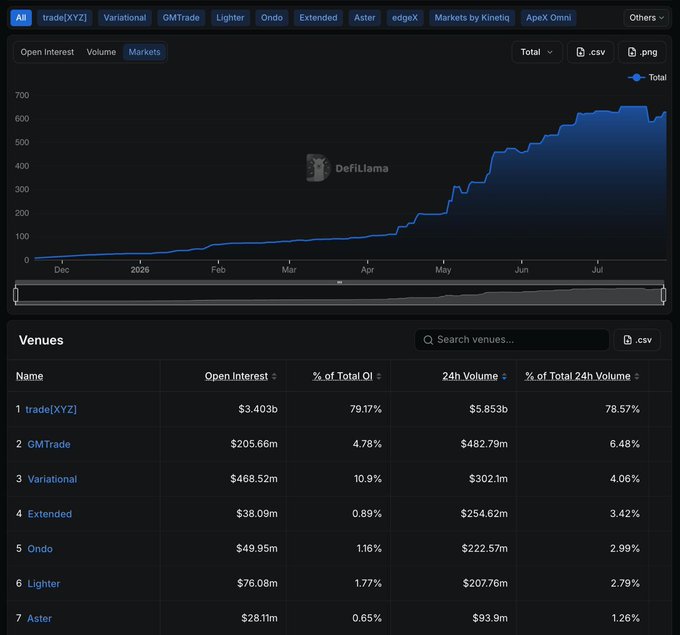
Task: Click the Total dropdown chevron
Action: 550,52
